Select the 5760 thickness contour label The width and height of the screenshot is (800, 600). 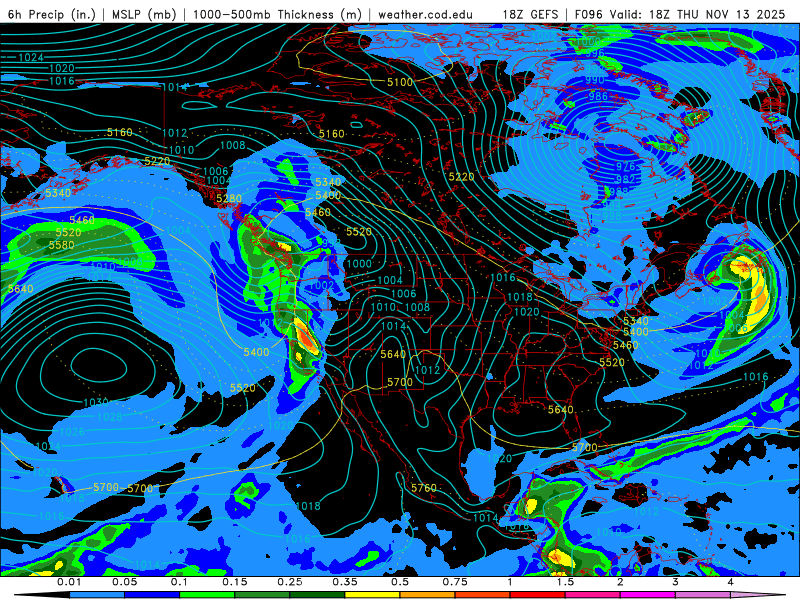coord(424,488)
